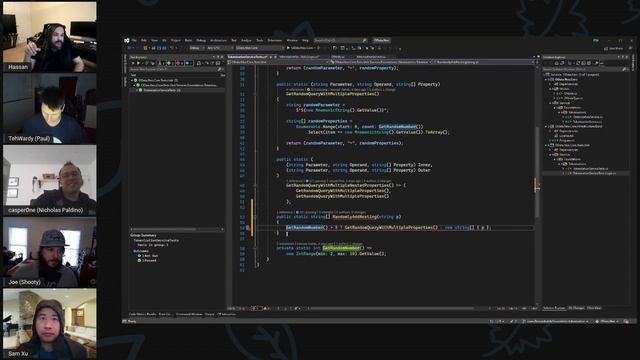The height and width of the screenshot is (360, 640).
Task: Collapse the Models folder
Action: 550,89
